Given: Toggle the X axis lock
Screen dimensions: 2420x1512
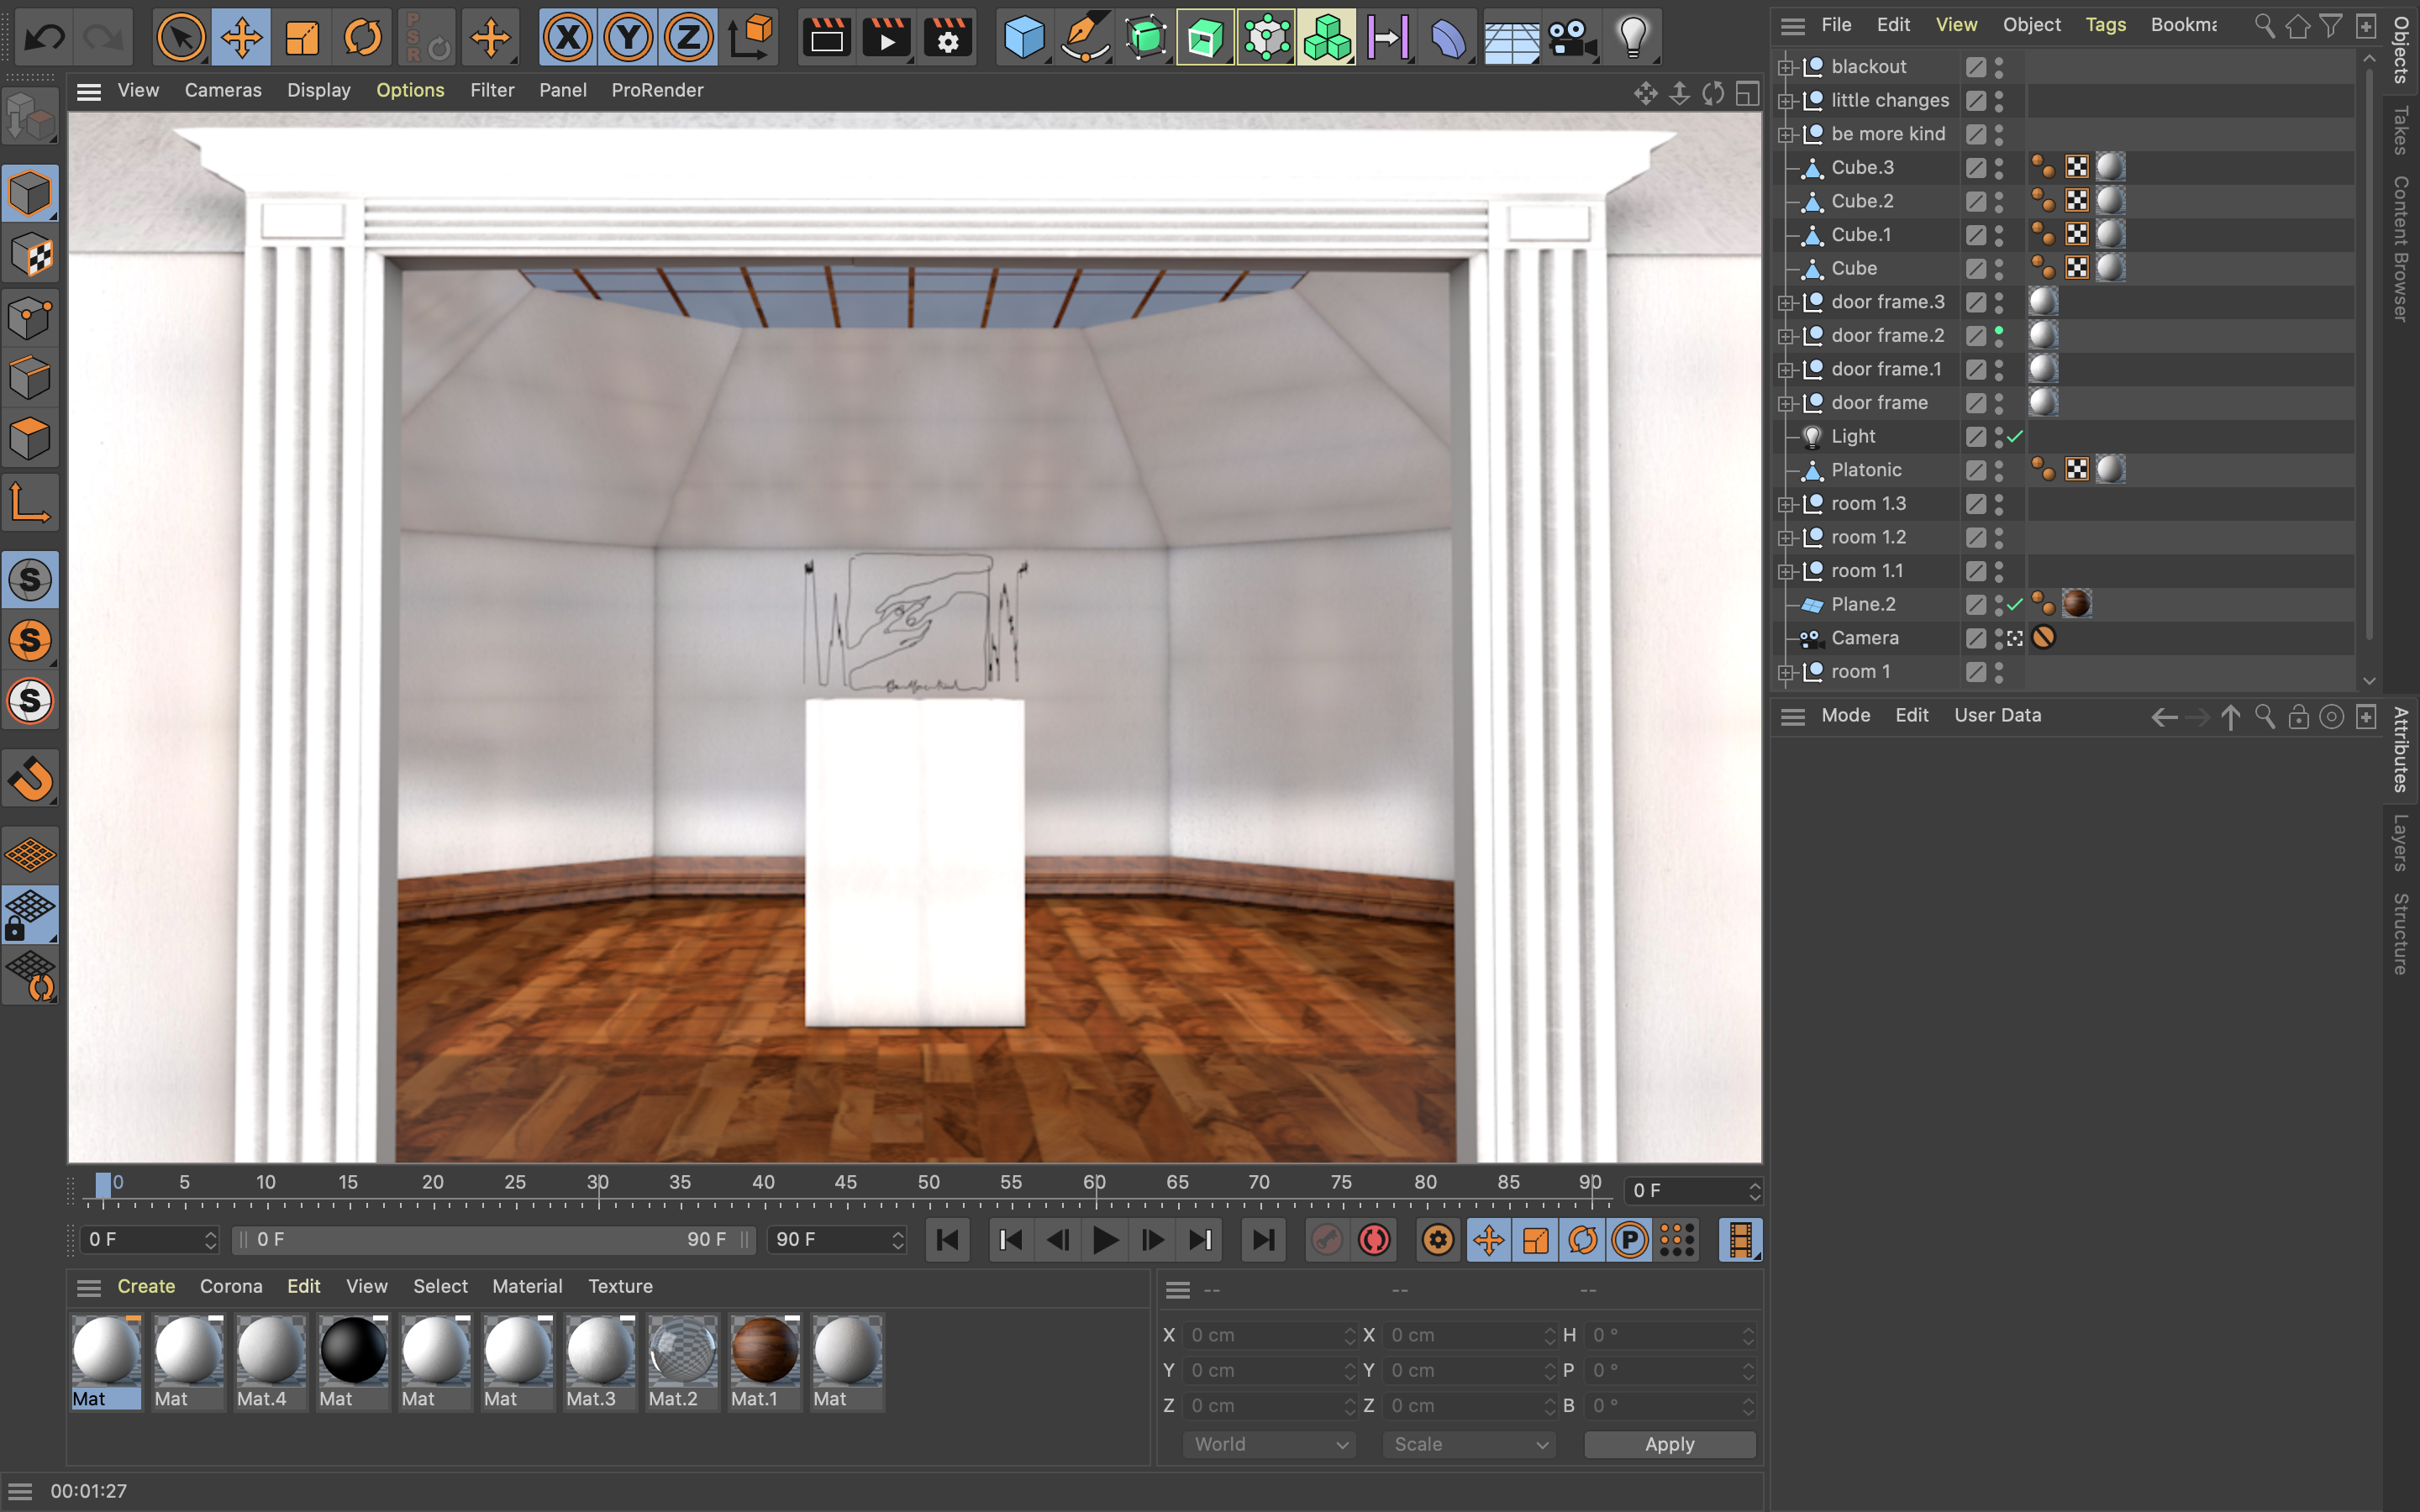Looking at the screenshot, I should point(568,38).
